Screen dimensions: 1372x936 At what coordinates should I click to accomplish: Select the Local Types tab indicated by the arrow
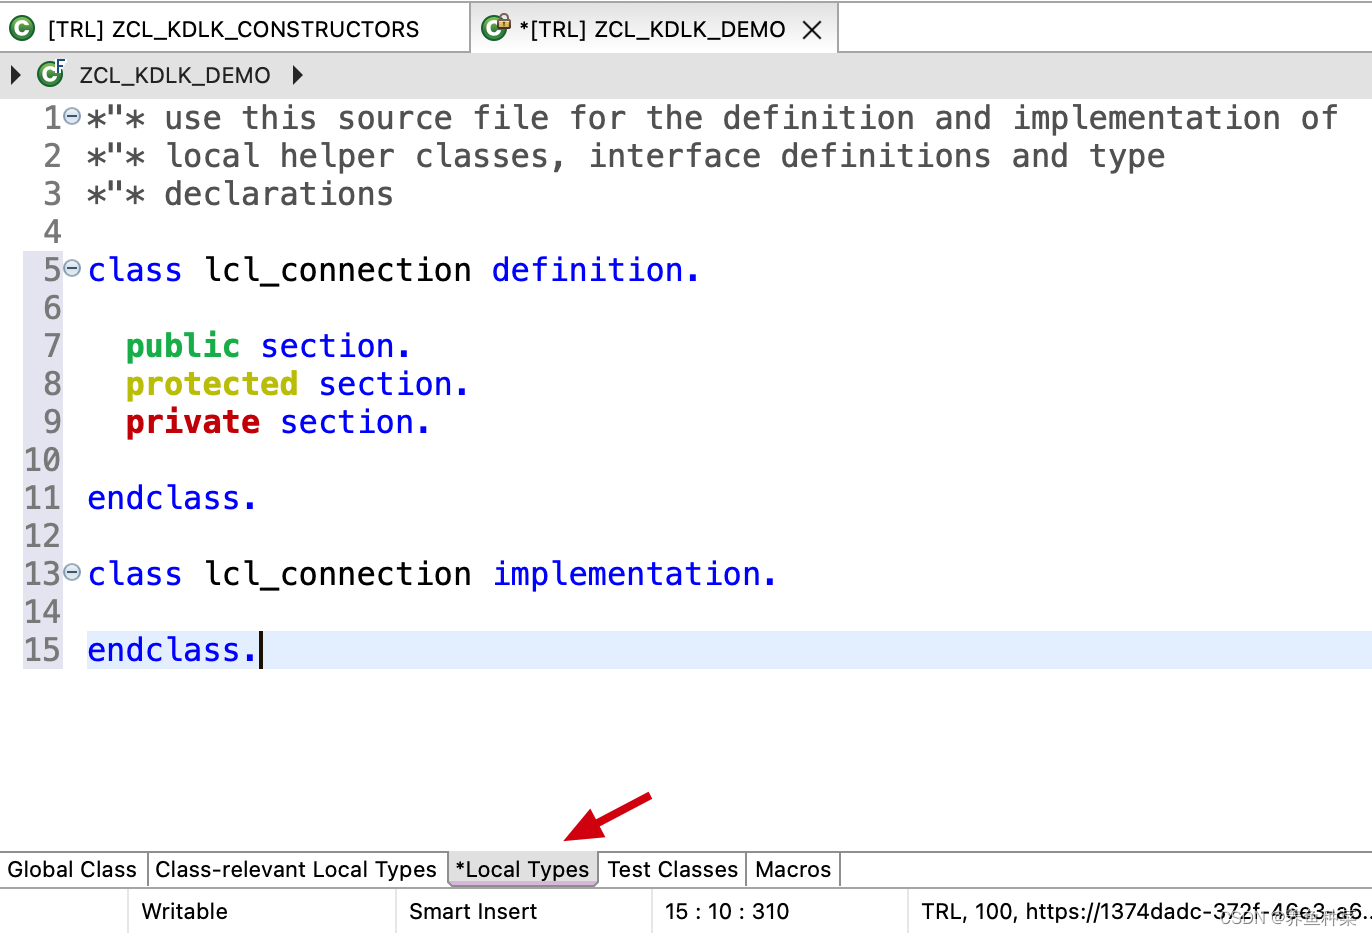[x=522, y=869]
